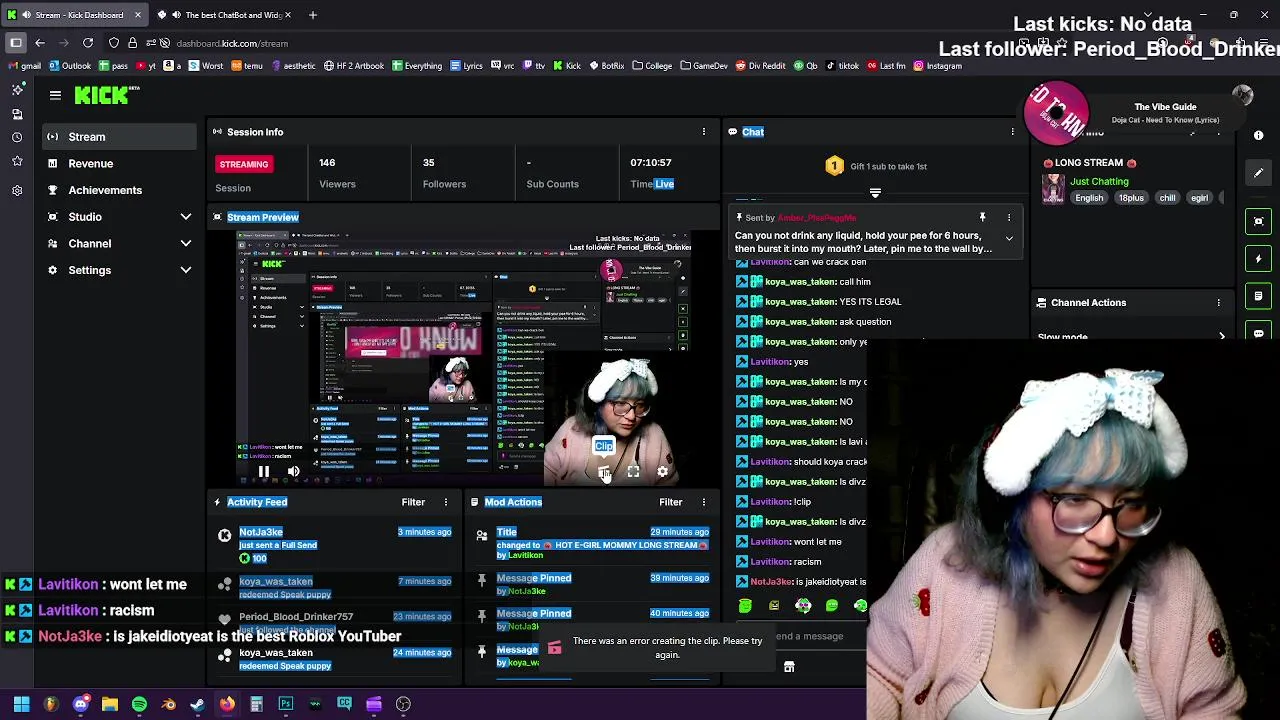The width and height of the screenshot is (1280, 720).
Task: Open Steam from the taskbar
Action: click(x=197, y=704)
